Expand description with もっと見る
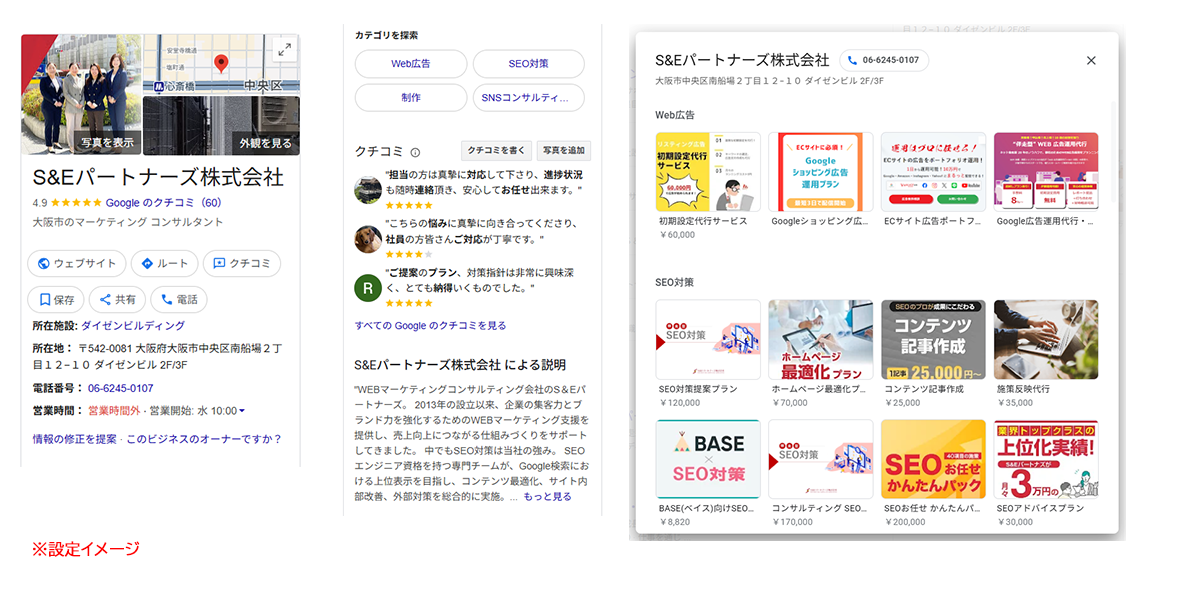The width and height of the screenshot is (1181, 591). click(x=548, y=497)
